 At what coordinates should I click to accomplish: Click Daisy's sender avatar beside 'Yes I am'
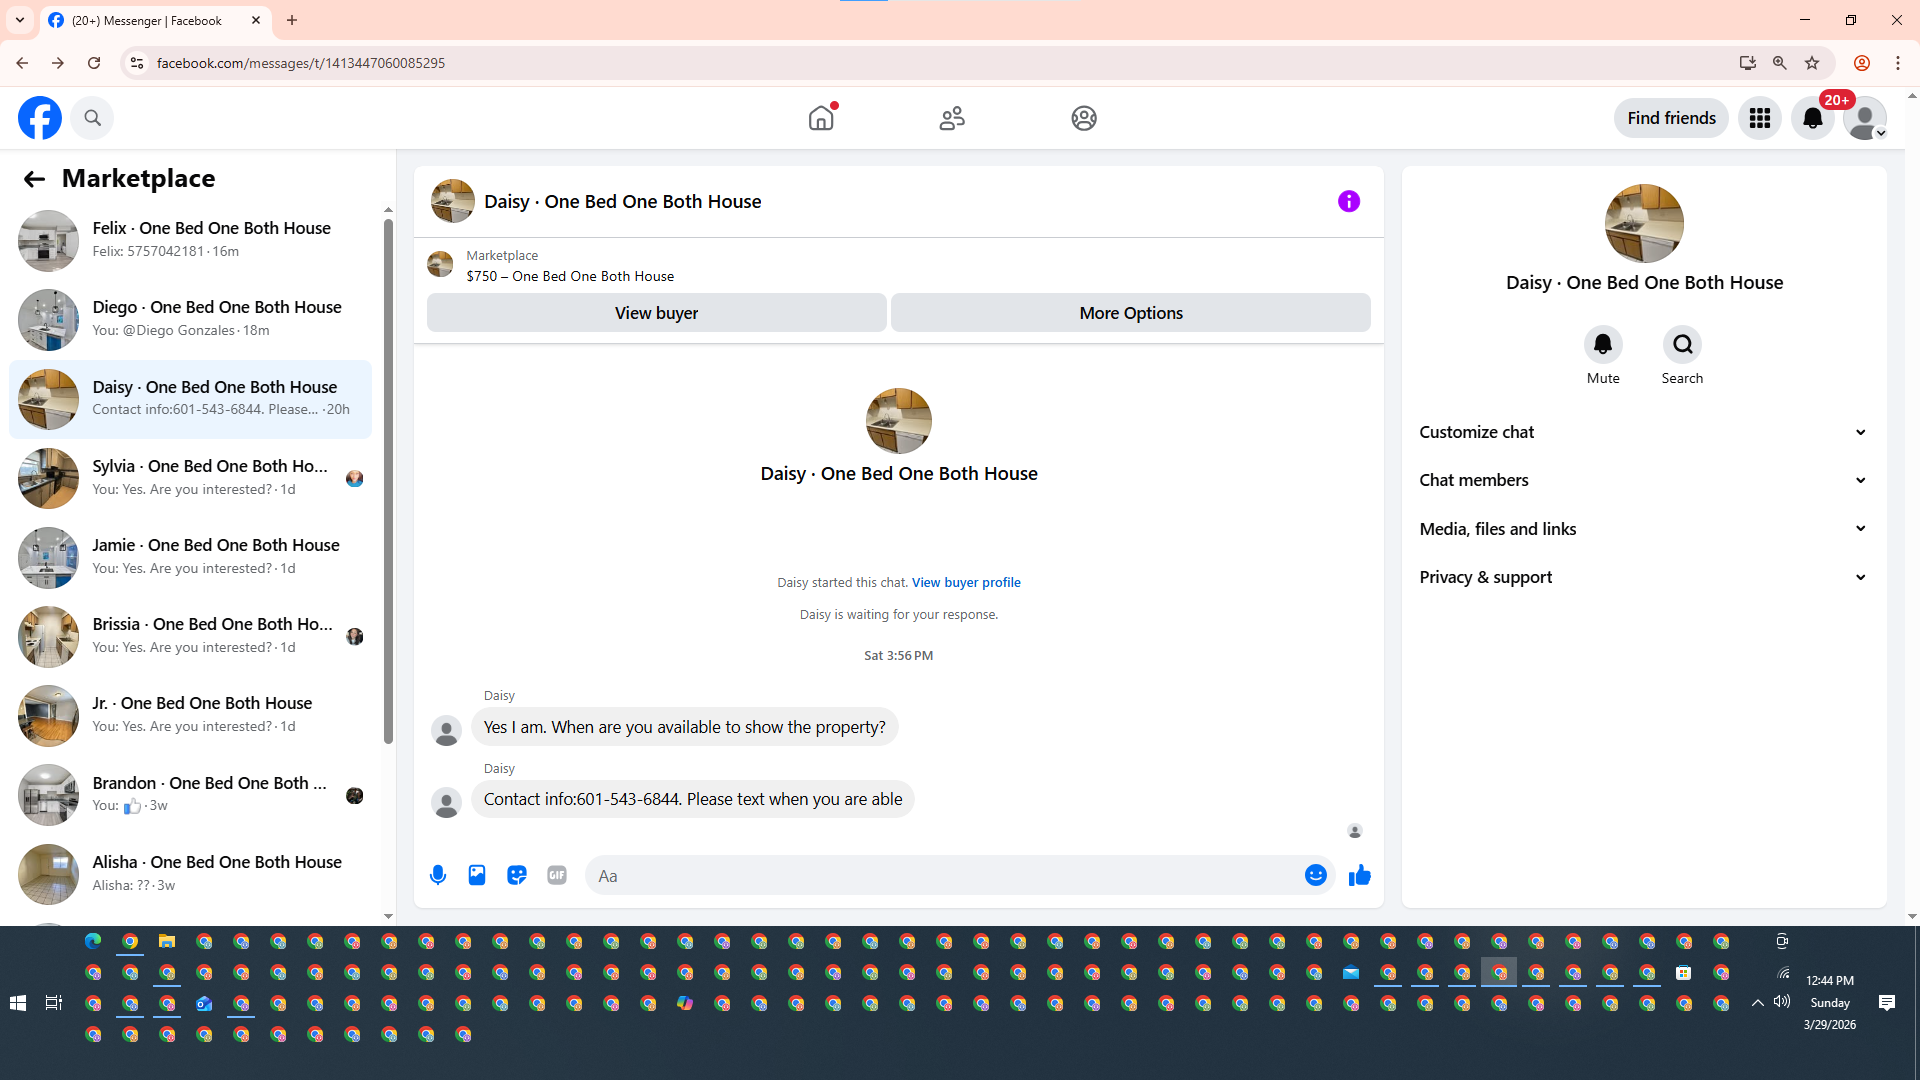tap(446, 730)
